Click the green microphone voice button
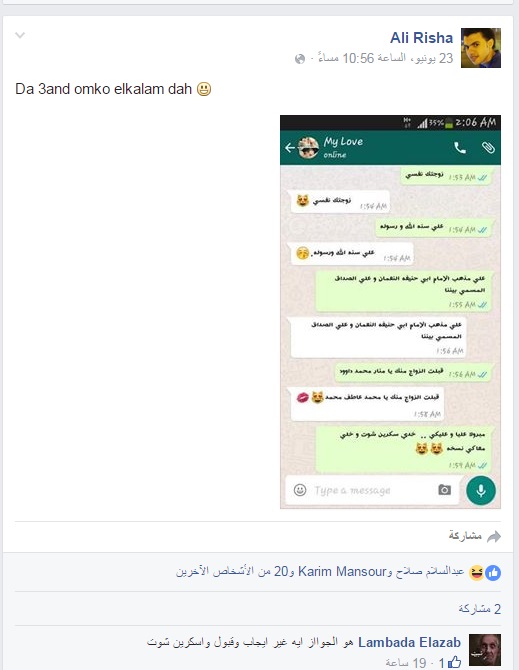This screenshot has height=670, width=519. click(x=481, y=490)
